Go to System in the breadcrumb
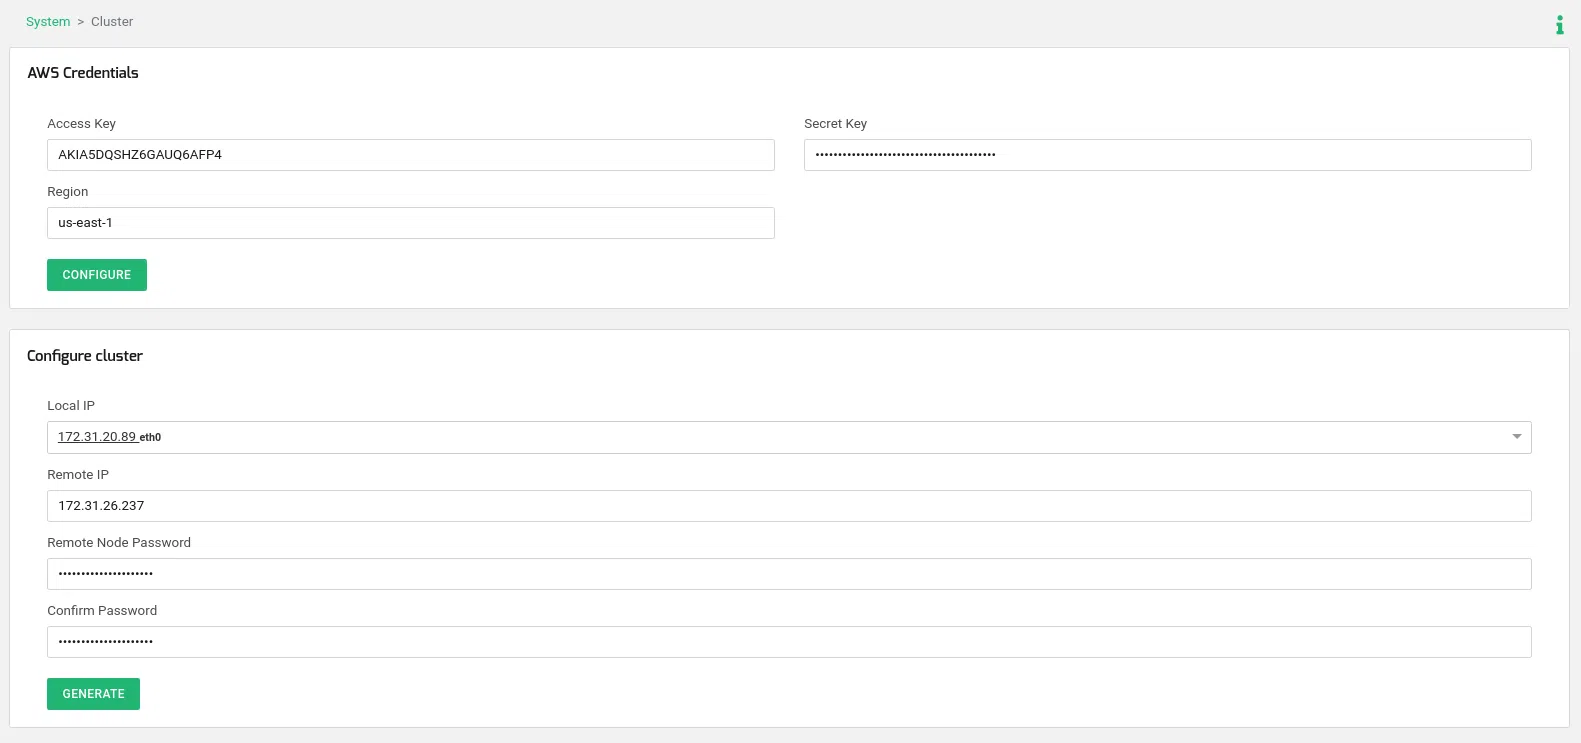Image resolution: width=1581 pixels, height=743 pixels. pyautogui.click(x=48, y=22)
